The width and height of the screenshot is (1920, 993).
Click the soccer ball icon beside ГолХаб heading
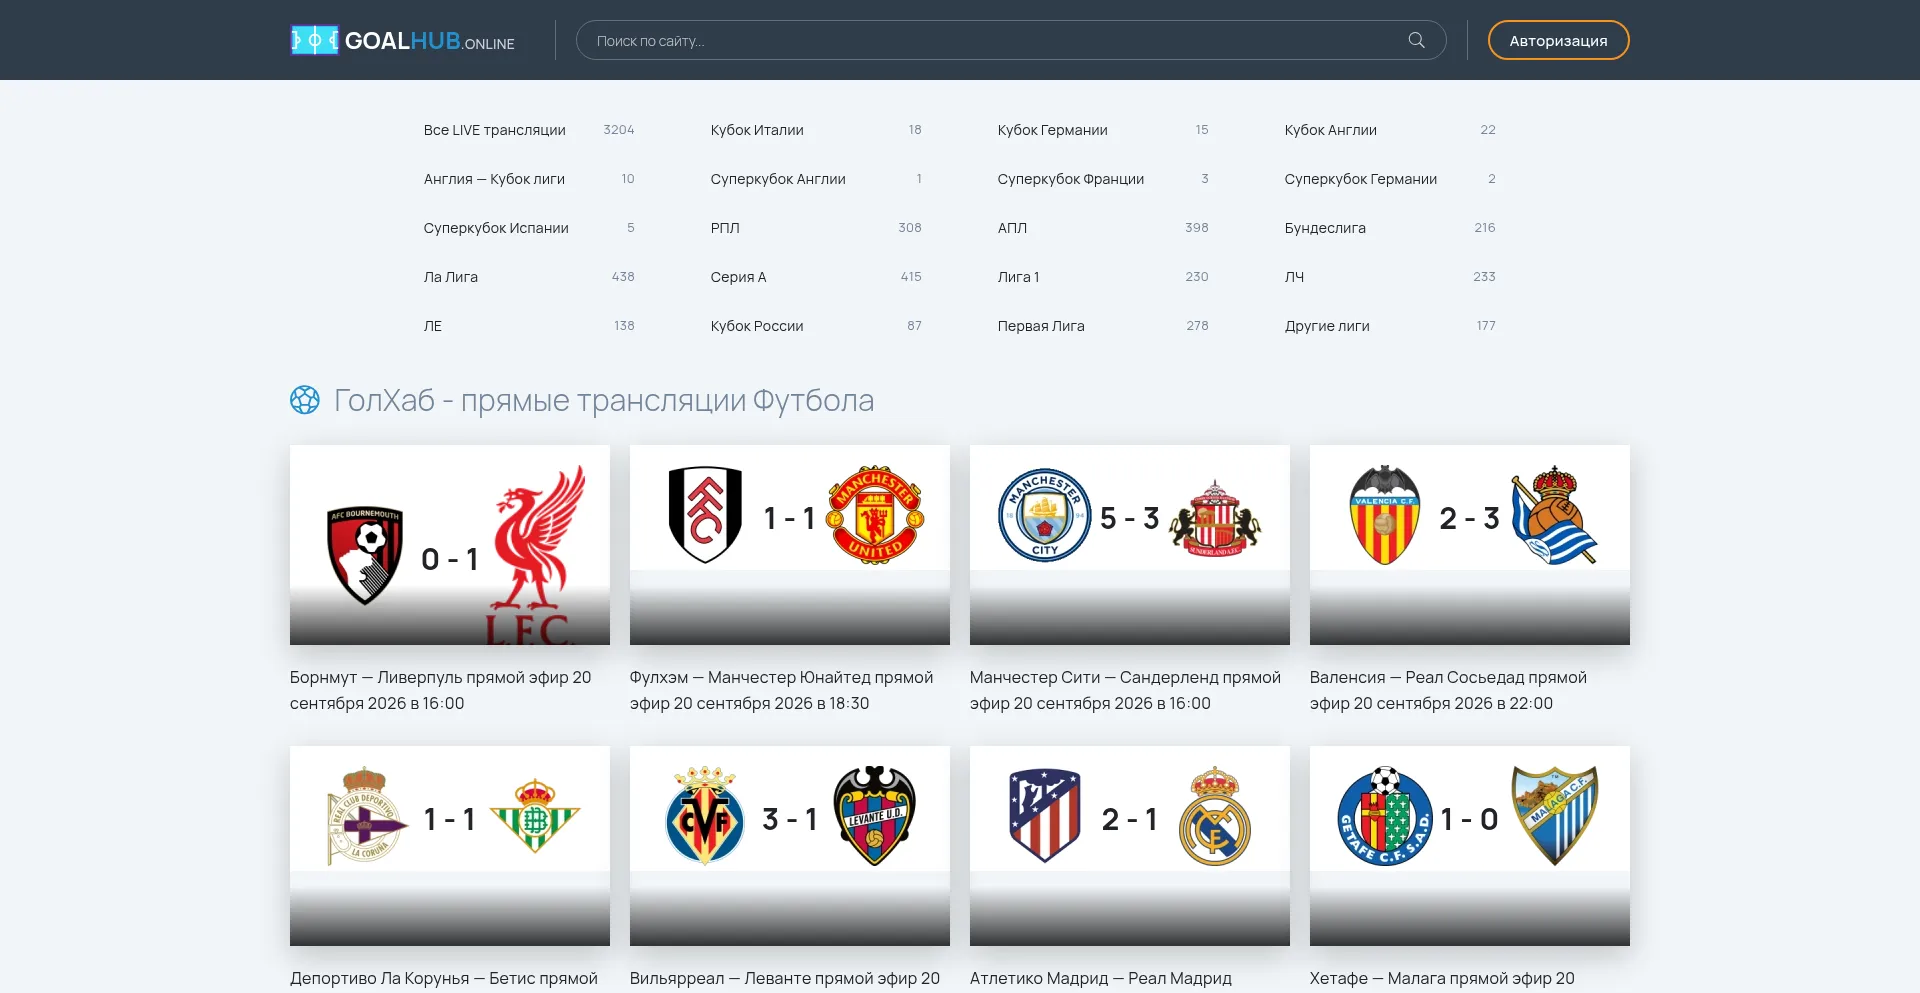click(x=305, y=400)
